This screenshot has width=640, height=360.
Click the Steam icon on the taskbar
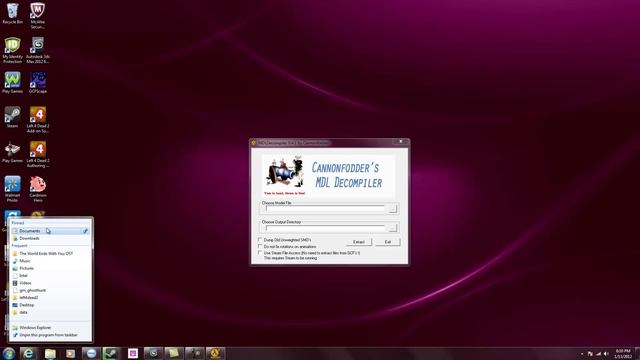[111, 353]
